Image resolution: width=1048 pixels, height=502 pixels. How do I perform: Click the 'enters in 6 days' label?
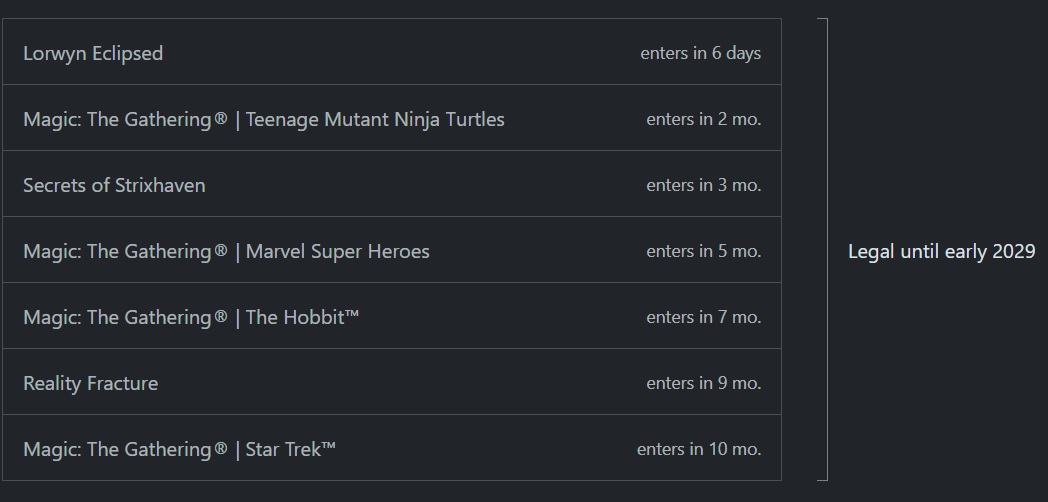(700, 53)
